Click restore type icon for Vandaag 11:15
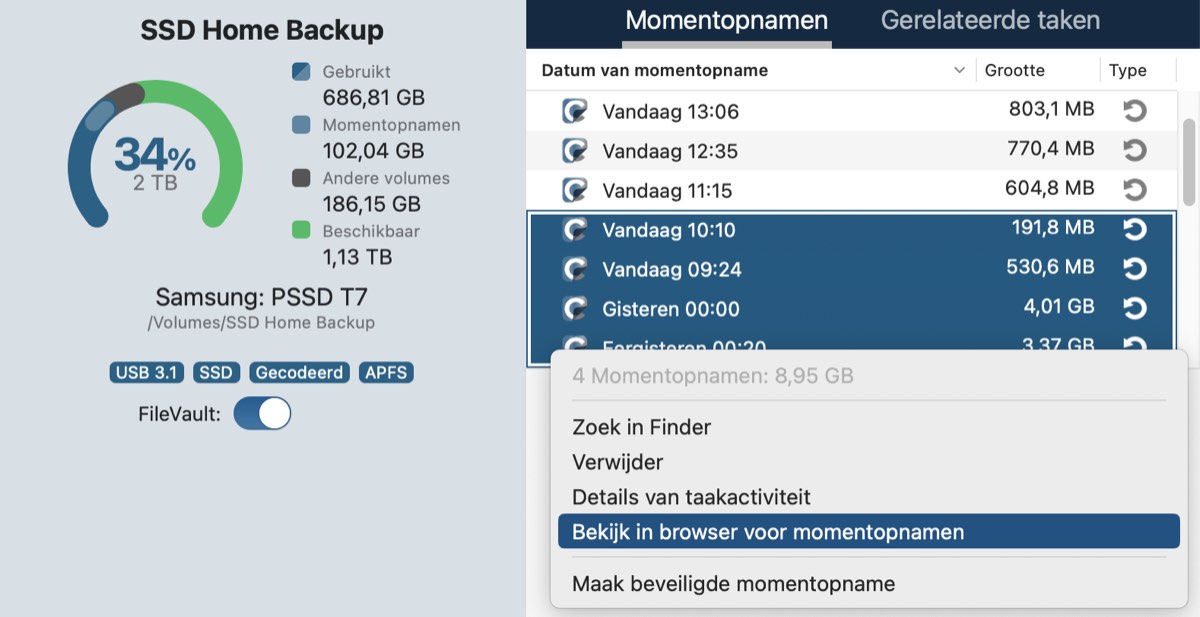The image size is (1200, 617). [x=1134, y=189]
